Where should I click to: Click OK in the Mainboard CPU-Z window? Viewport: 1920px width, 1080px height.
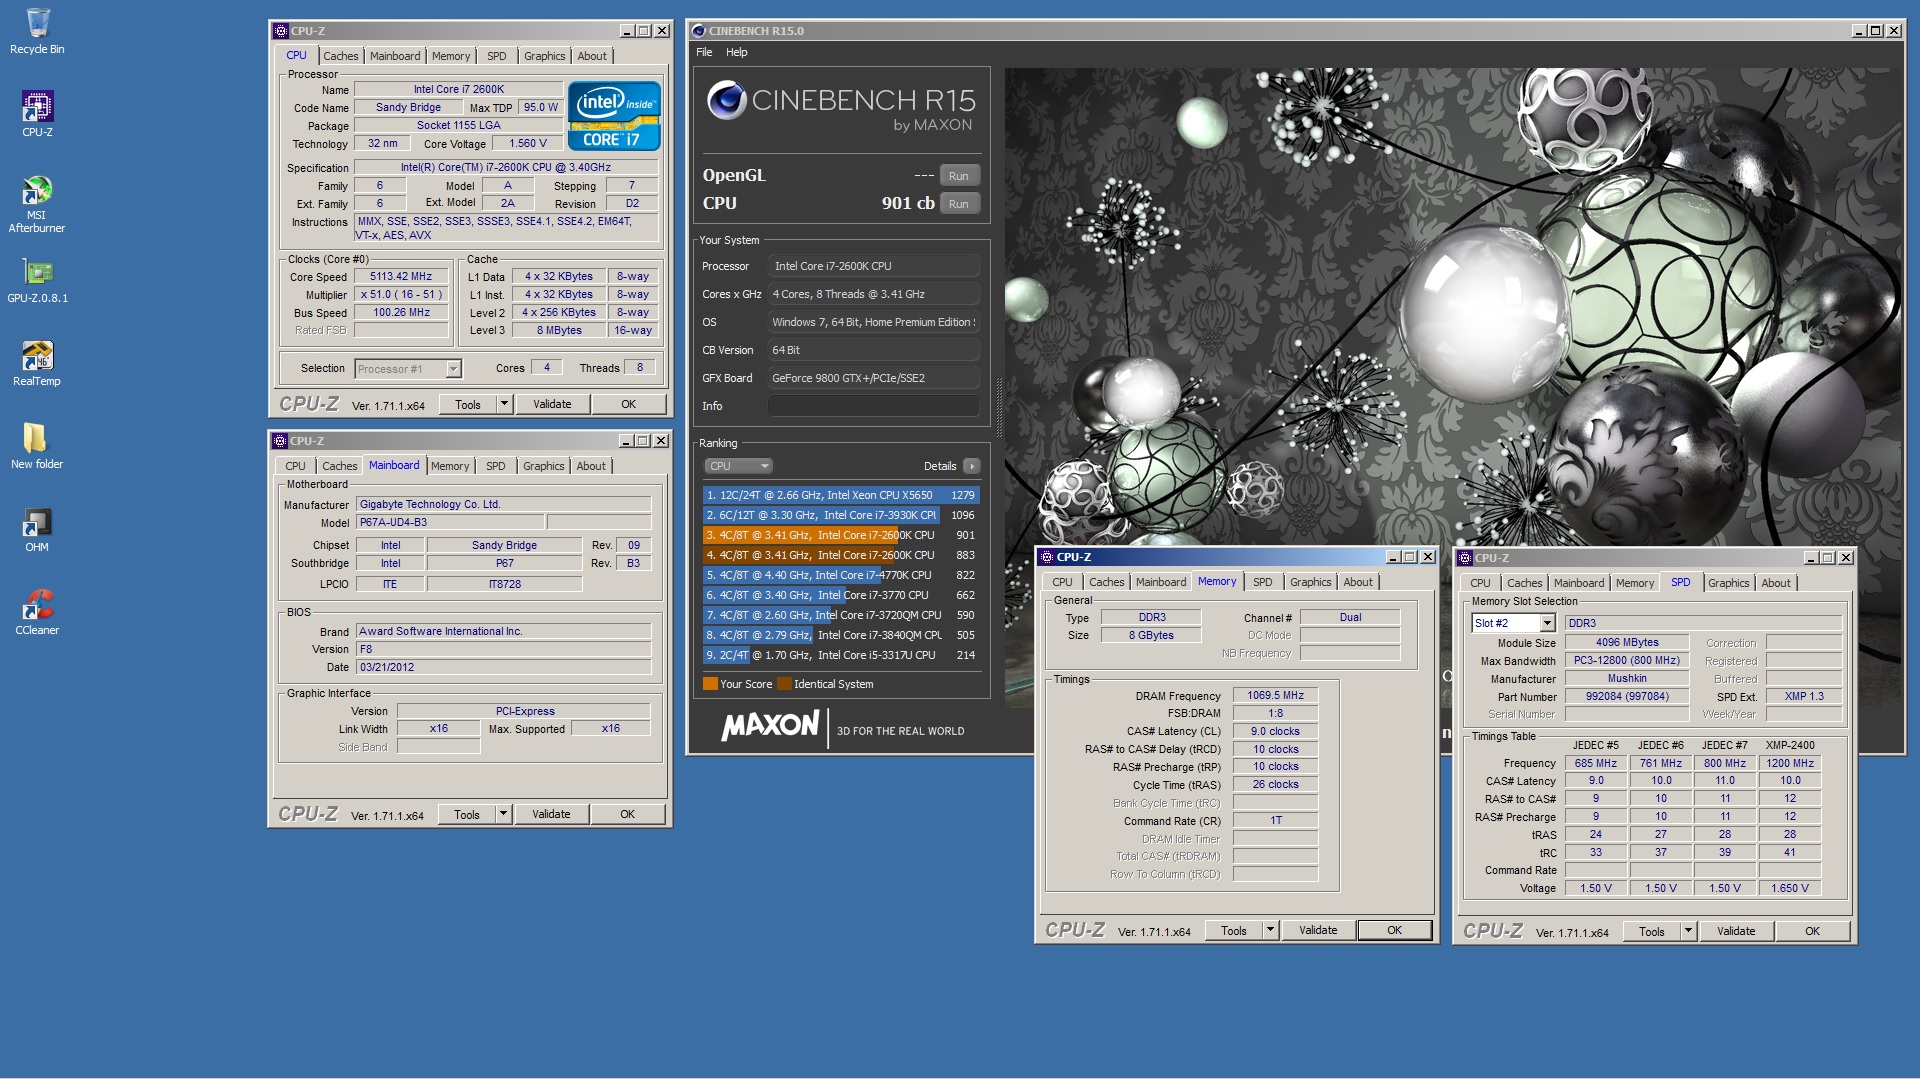click(627, 814)
